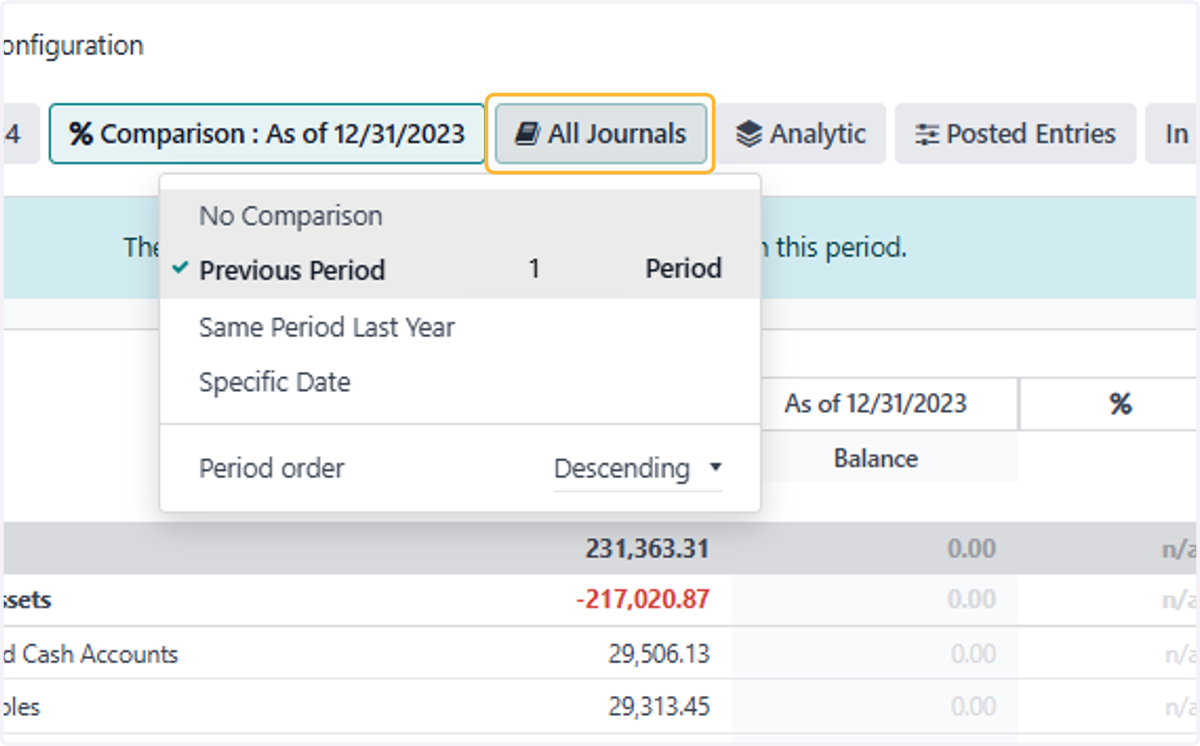This screenshot has width=1200, height=746.
Task: Open the Analytic filter
Action: 801,134
